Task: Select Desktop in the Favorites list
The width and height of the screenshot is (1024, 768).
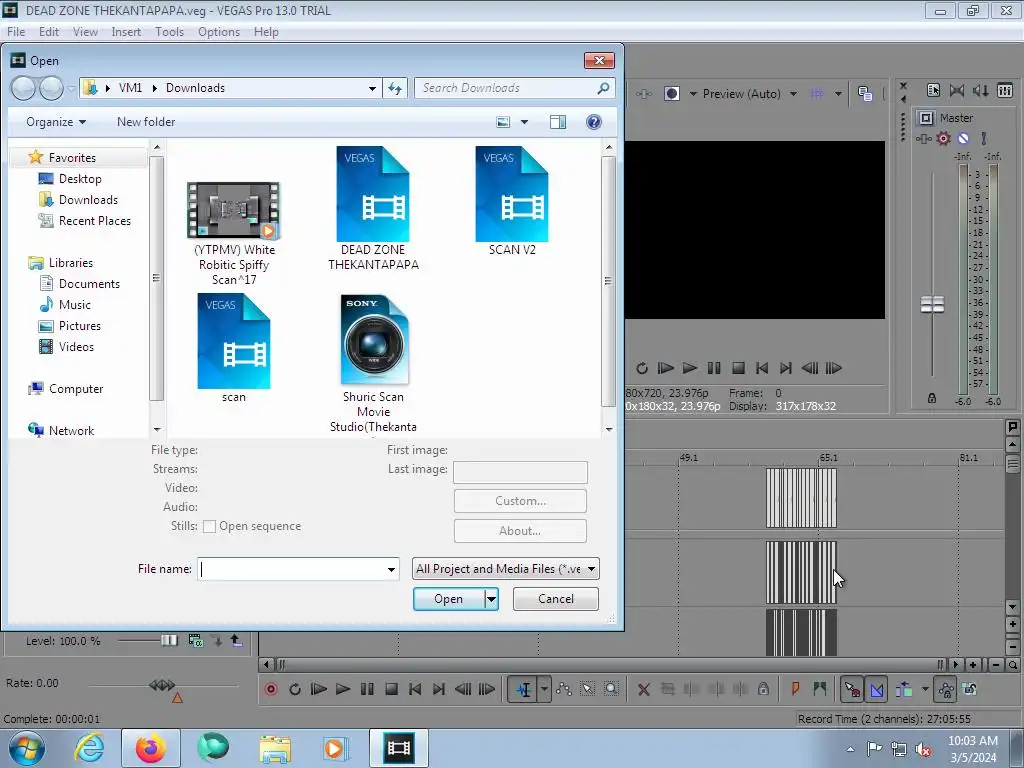Action: point(80,179)
